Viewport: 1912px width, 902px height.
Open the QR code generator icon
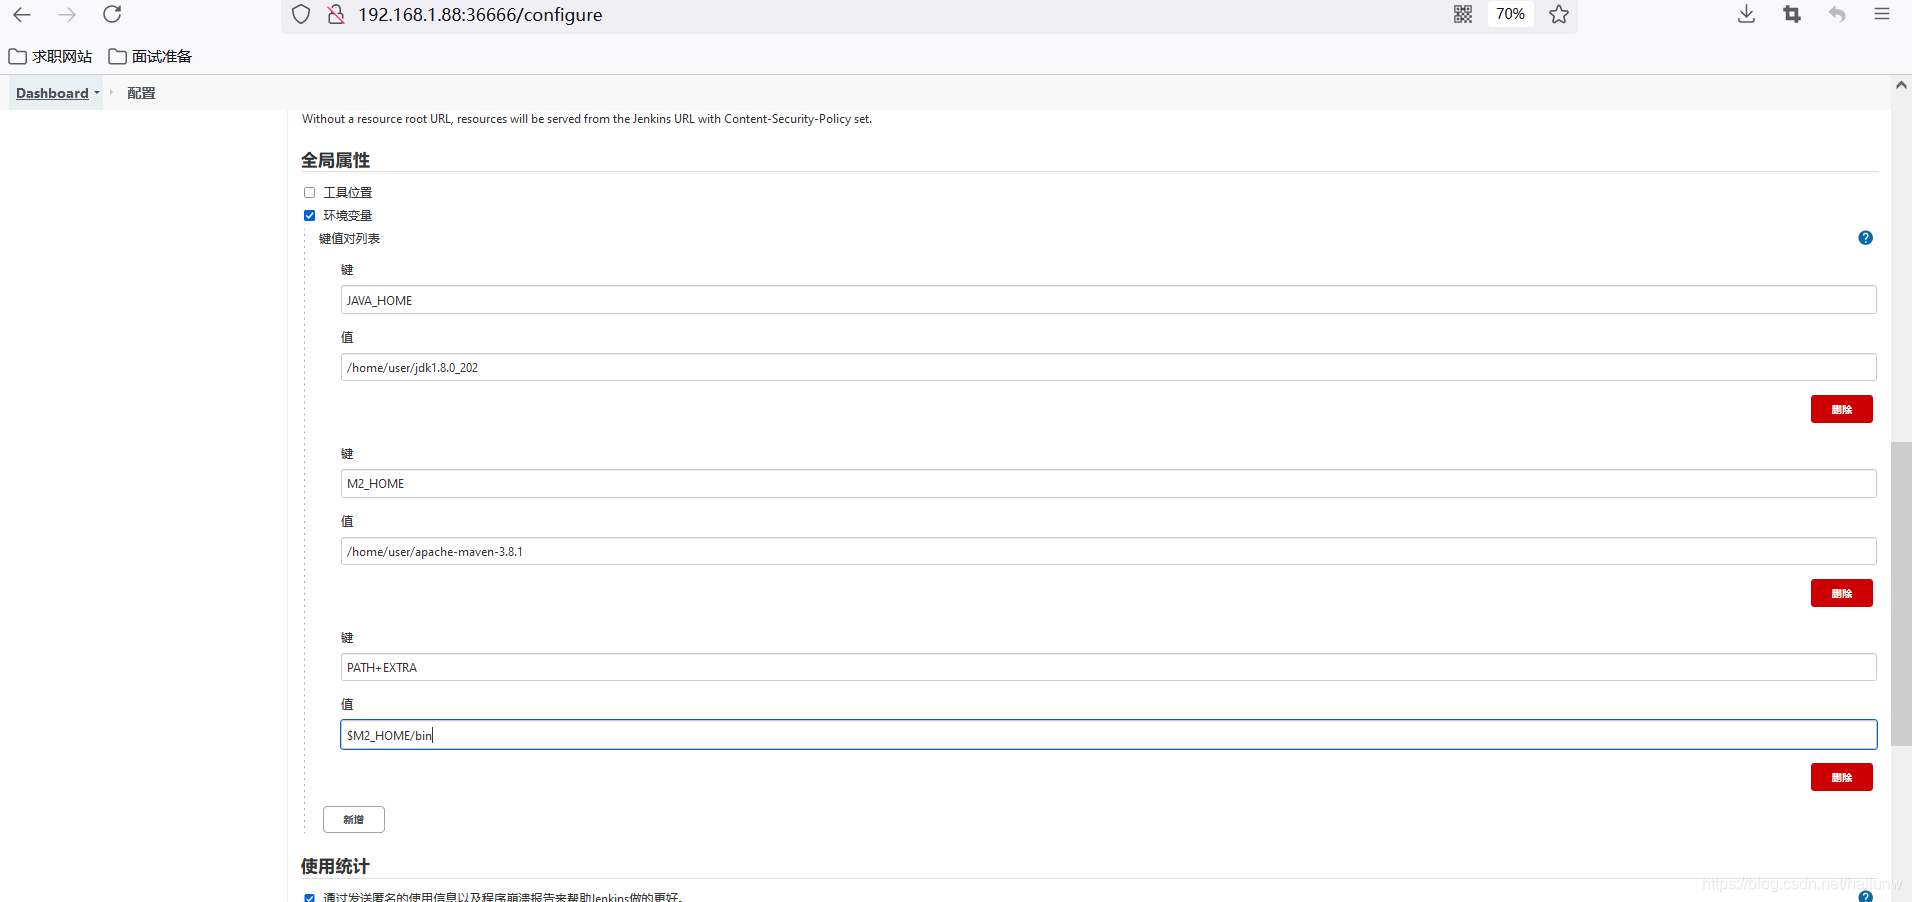click(x=1463, y=14)
